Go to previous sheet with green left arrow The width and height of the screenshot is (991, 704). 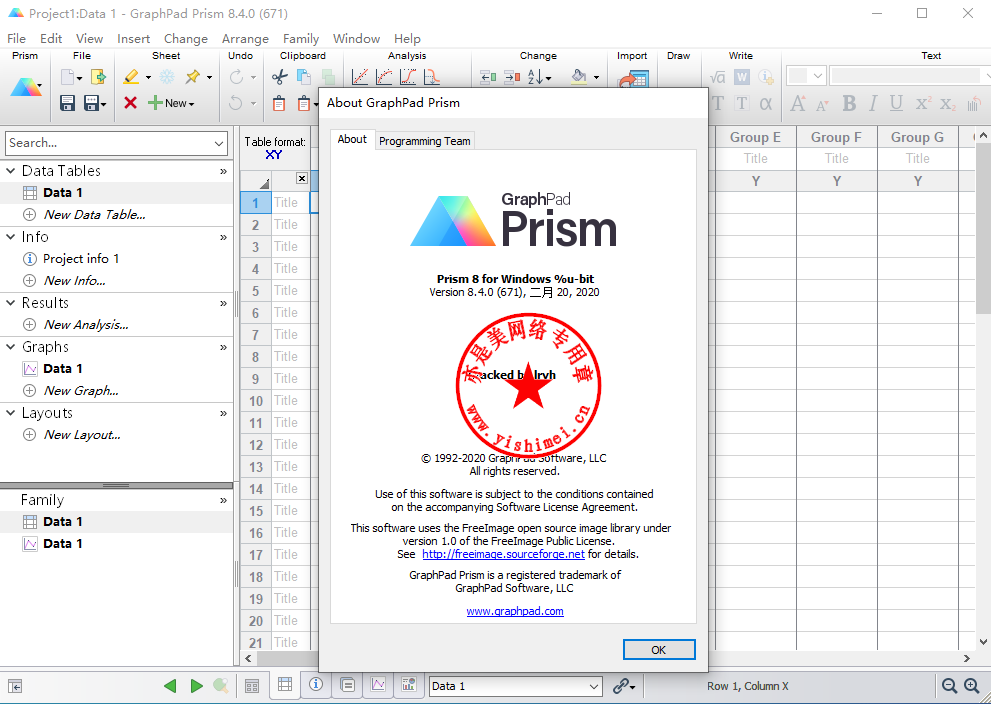[170, 686]
